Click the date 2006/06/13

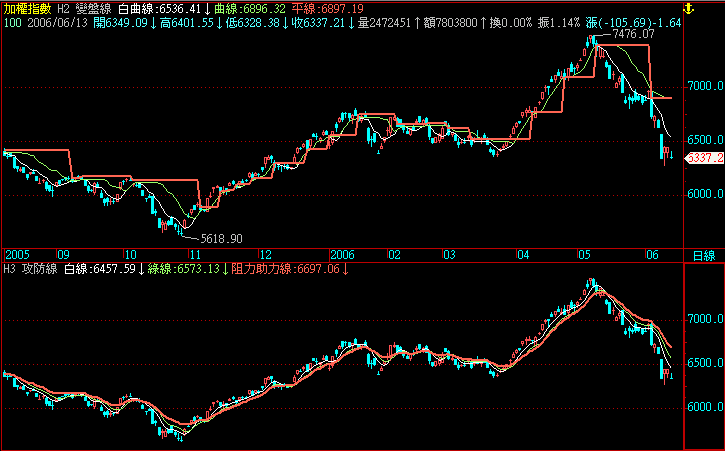click(57, 23)
